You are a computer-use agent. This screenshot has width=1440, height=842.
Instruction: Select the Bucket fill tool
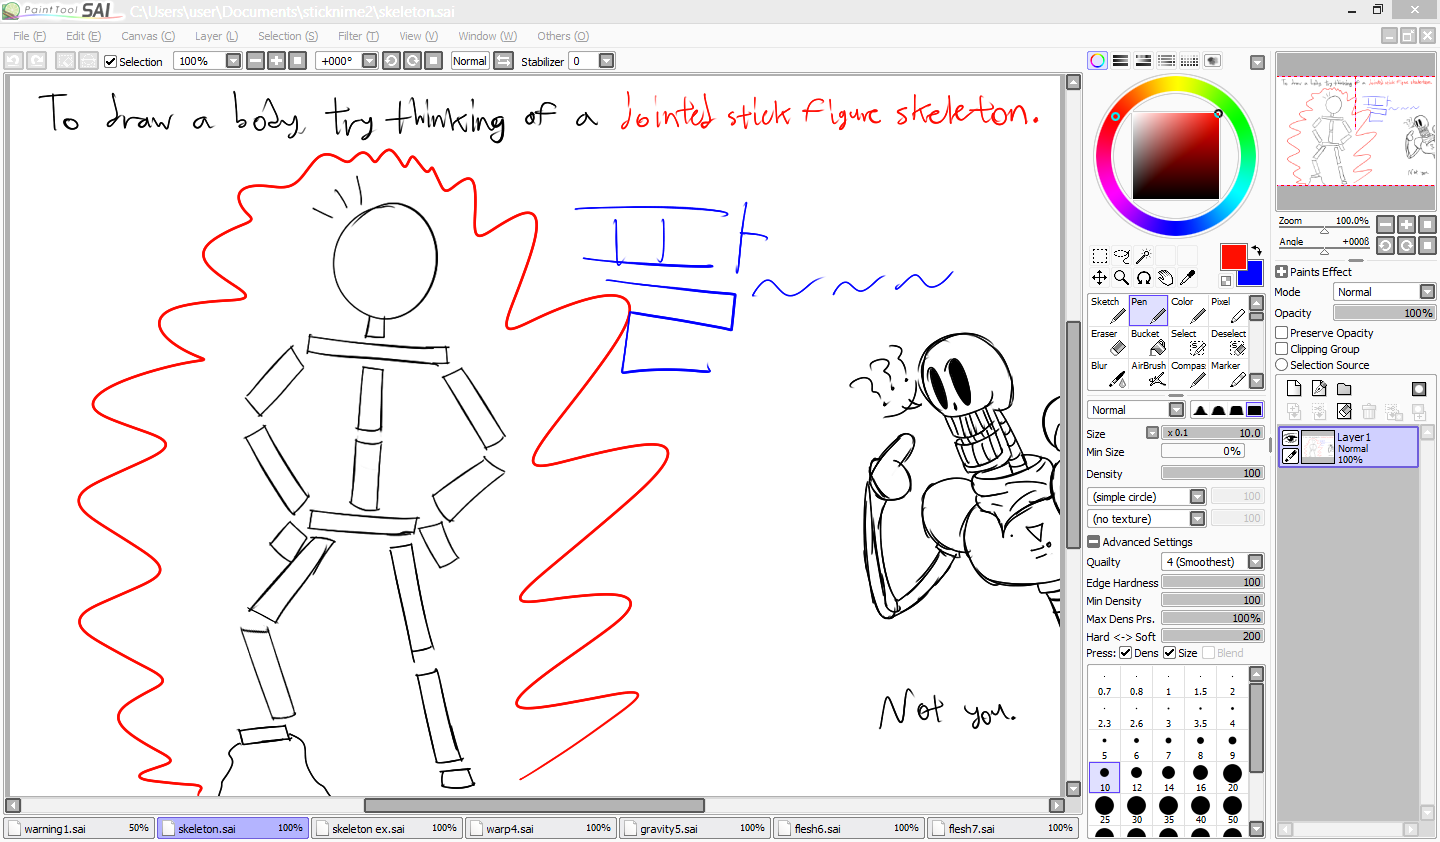1148,342
